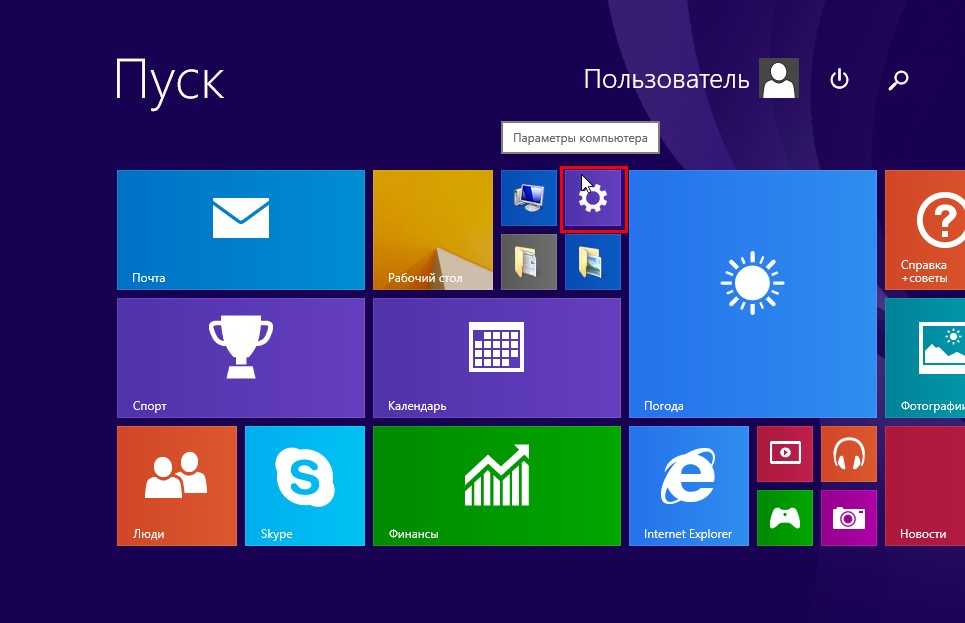
Task: Open the Спорт sports tile
Action: 240,357
